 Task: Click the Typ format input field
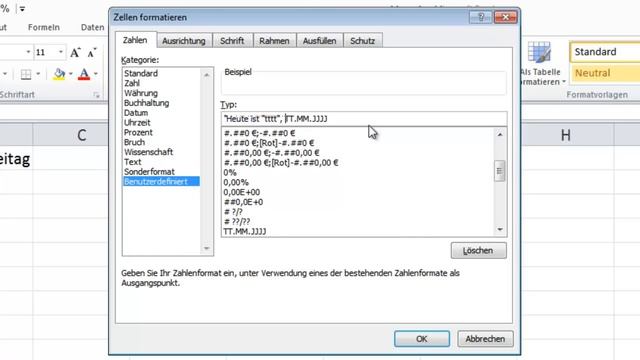point(364,119)
